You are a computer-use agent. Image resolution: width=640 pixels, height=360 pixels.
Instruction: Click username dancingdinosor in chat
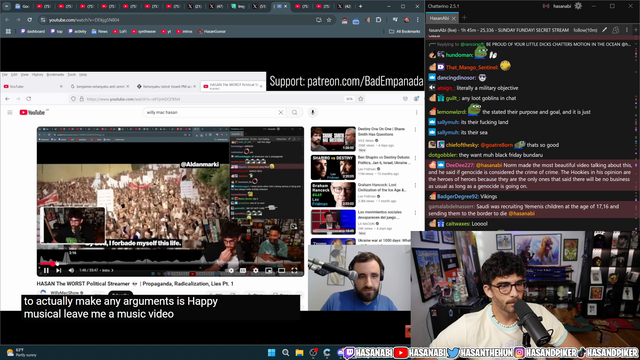[456, 78]
